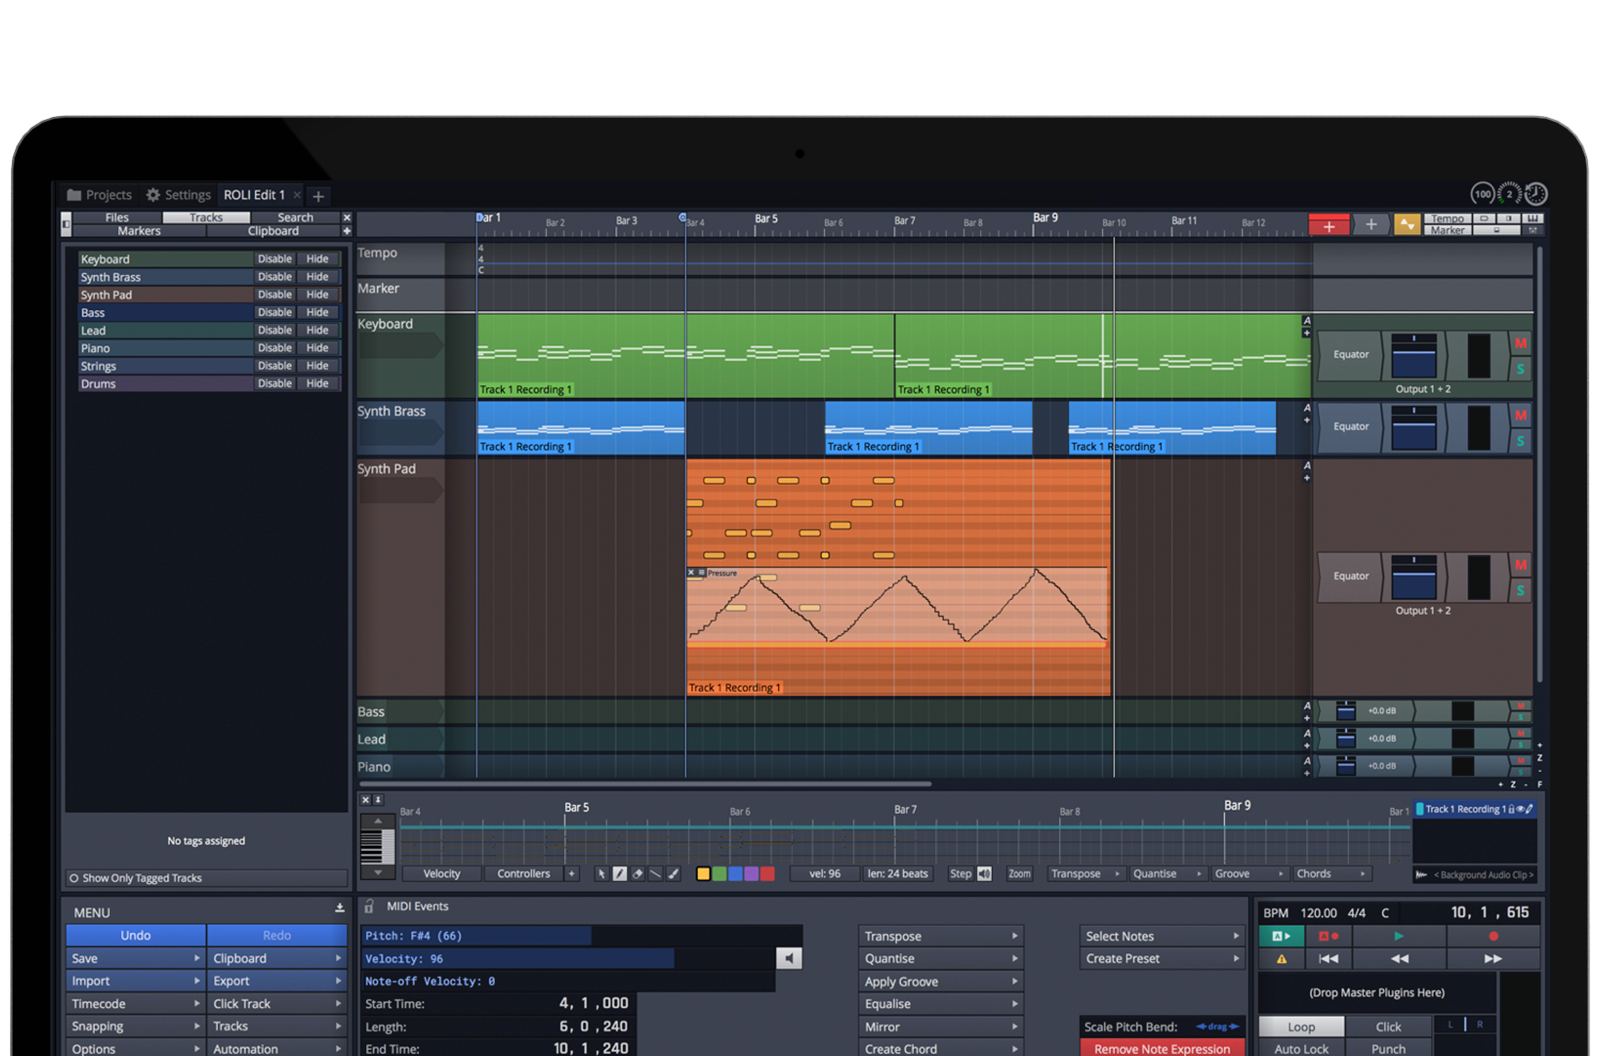This screenshot has height=1056, width=1600.
Task: Toggle the Loop button on
Action: point(1301,1027)
